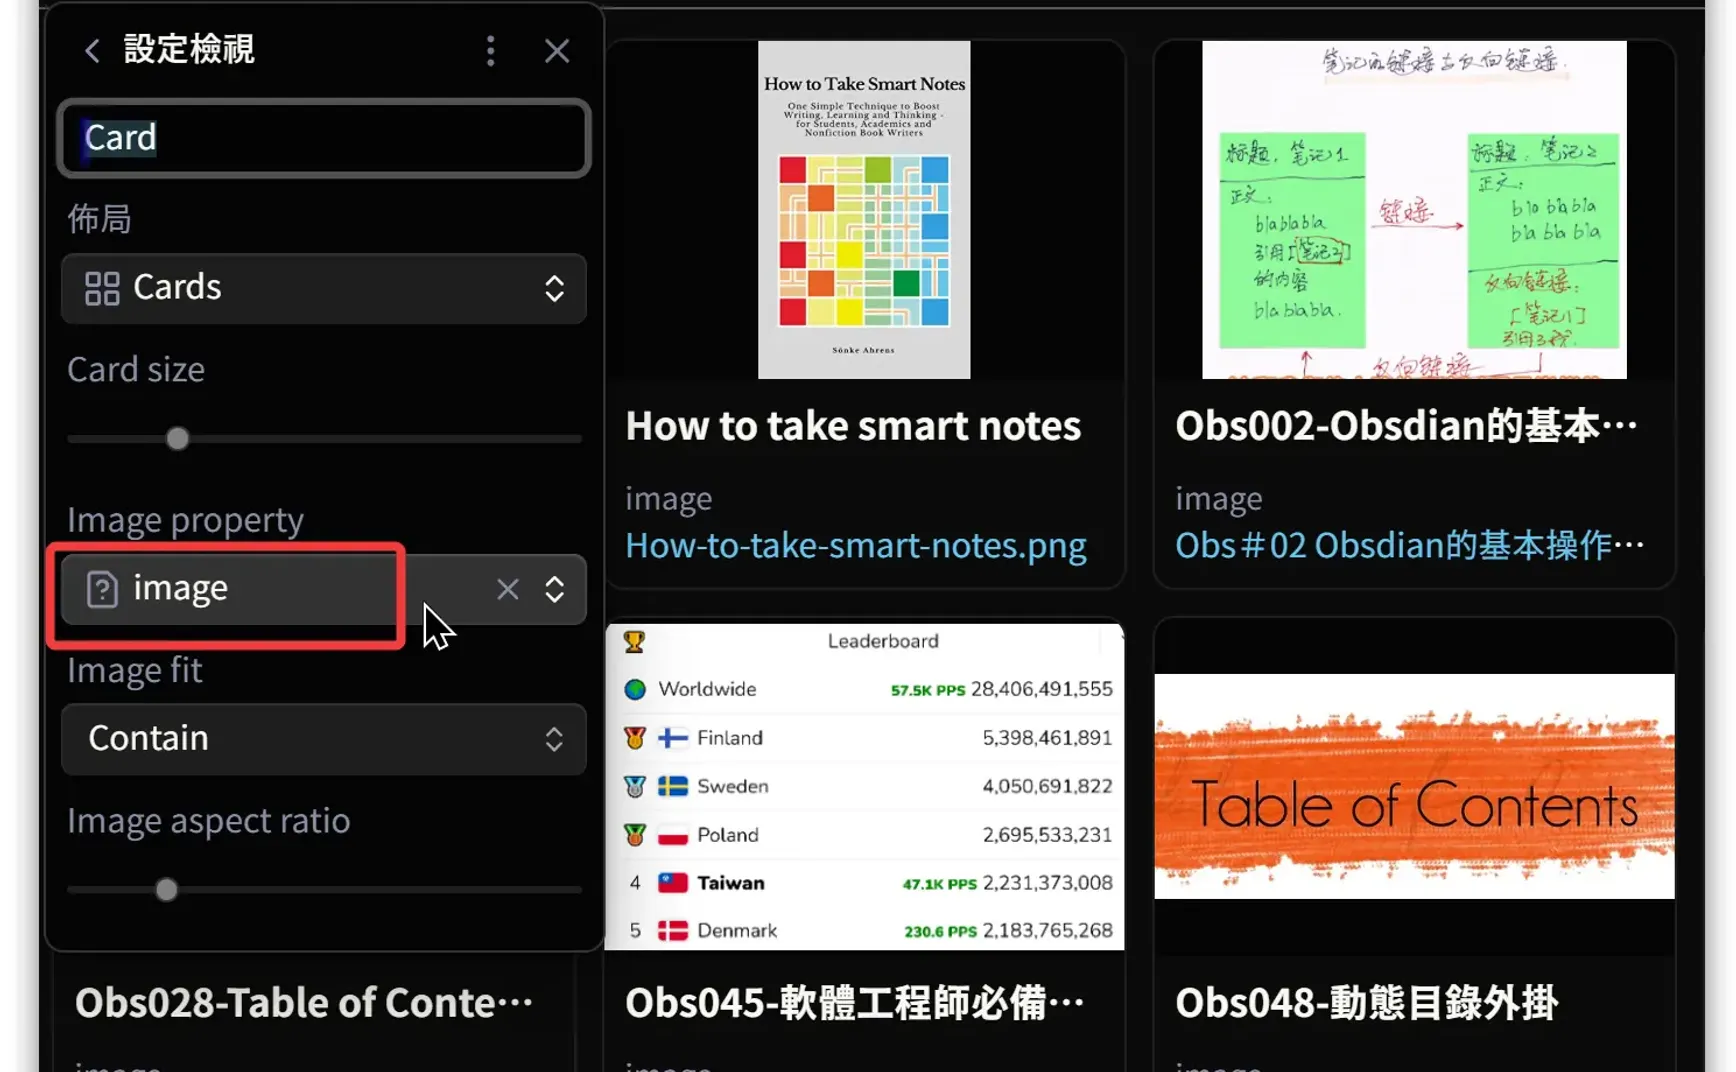This screenshot has width=1736, height=1072.
Task: Clear the image property using the X icon
Action: coord(507,590)
